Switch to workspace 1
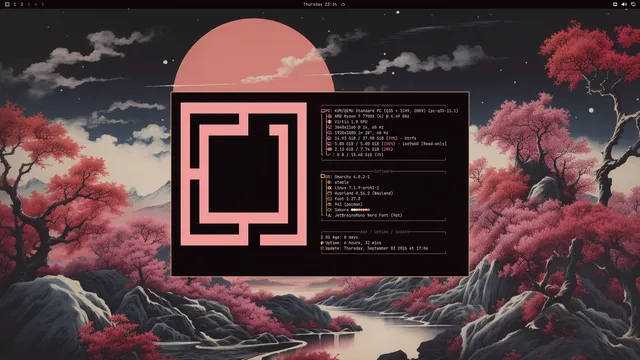This screenshot has width=640, height=360. (x=15, y=4)
